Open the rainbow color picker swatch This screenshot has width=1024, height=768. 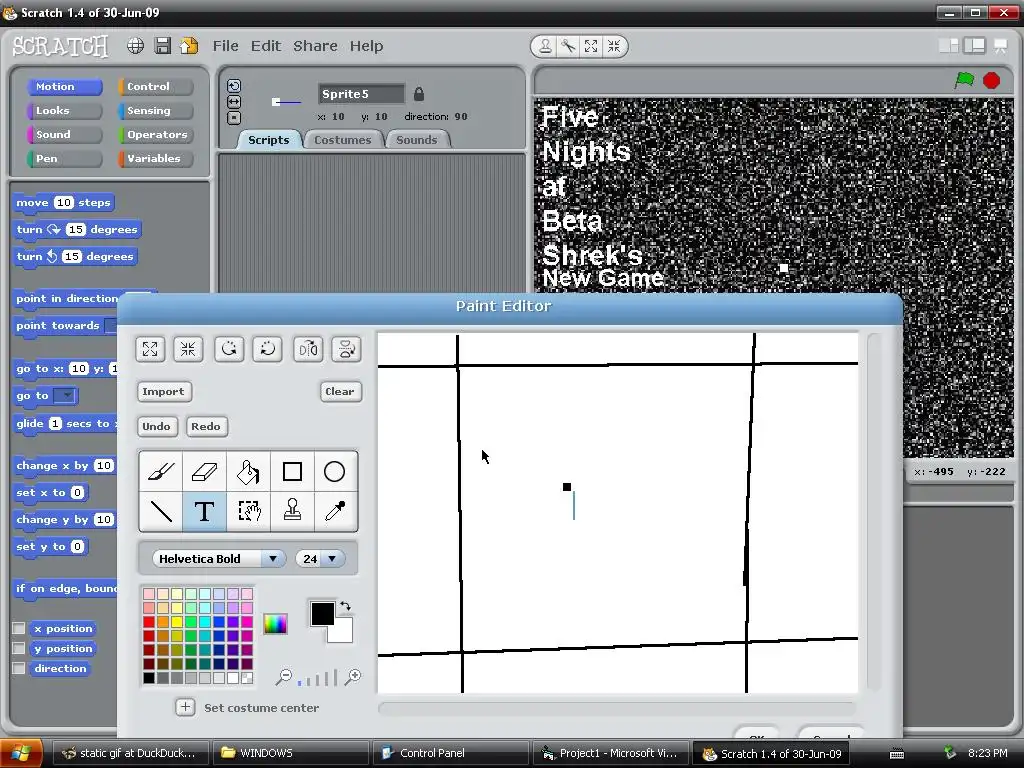(x=276, y=624)
